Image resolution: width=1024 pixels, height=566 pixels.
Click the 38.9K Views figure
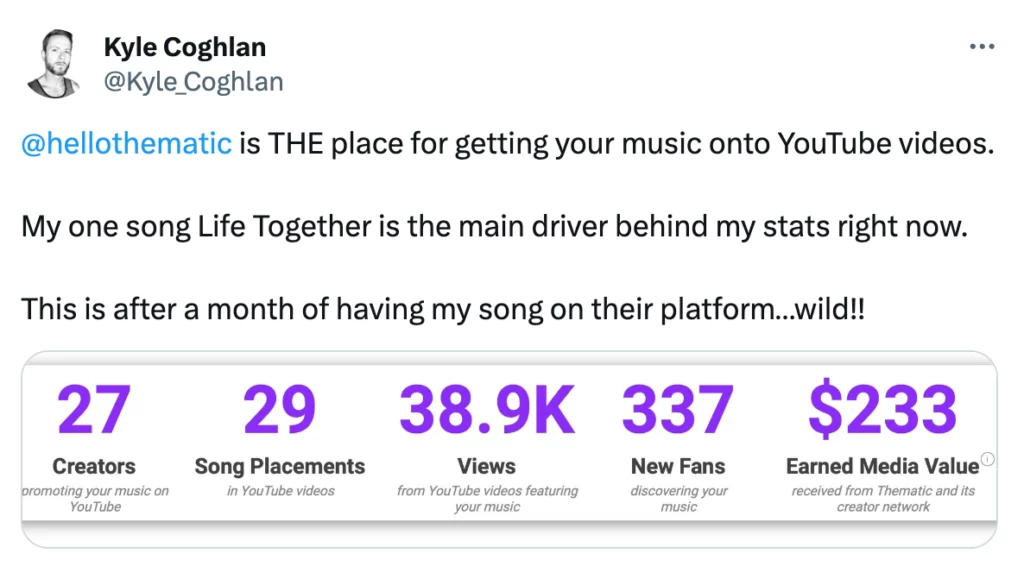[x=487, y=410]
